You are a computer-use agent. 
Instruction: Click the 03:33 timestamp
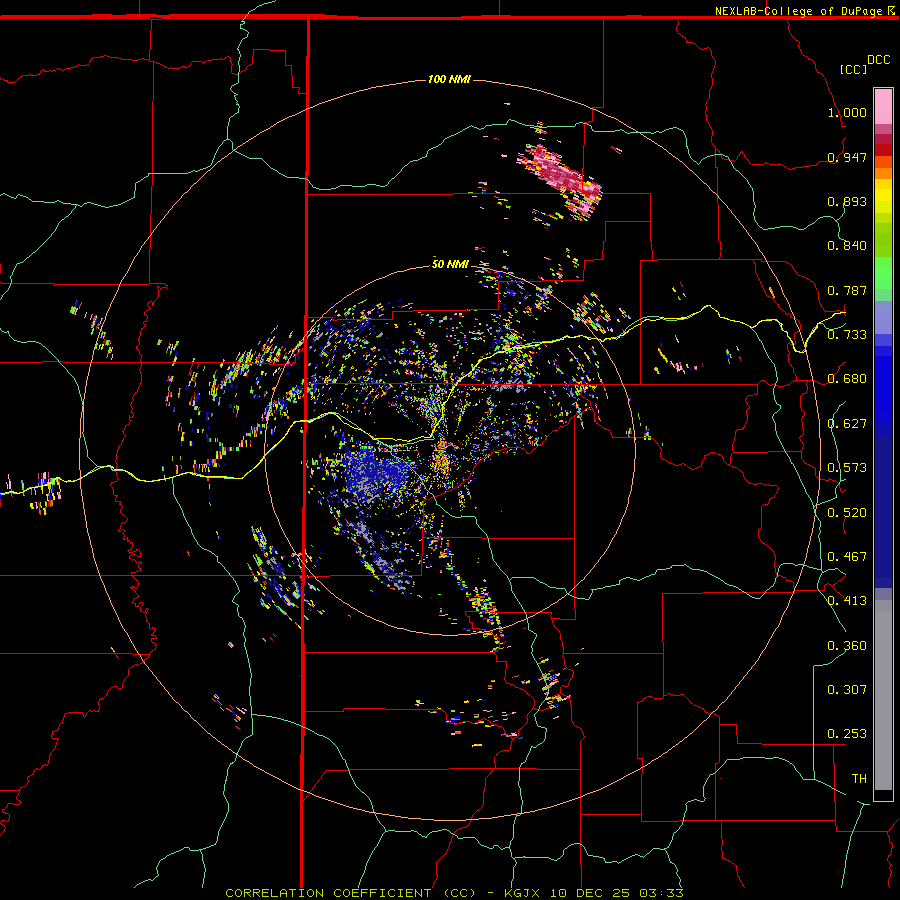click(662, 893)
